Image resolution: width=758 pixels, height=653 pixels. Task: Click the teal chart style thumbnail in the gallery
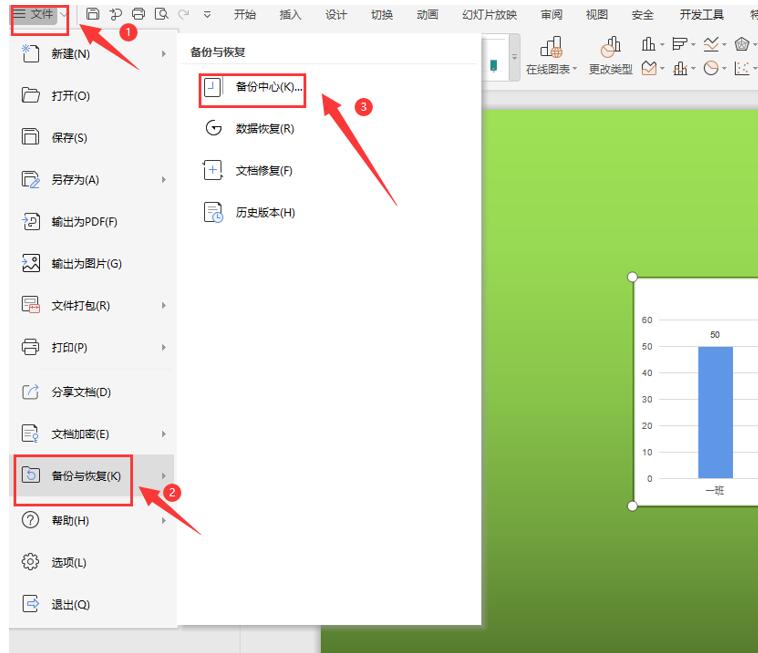click(494, 65)
